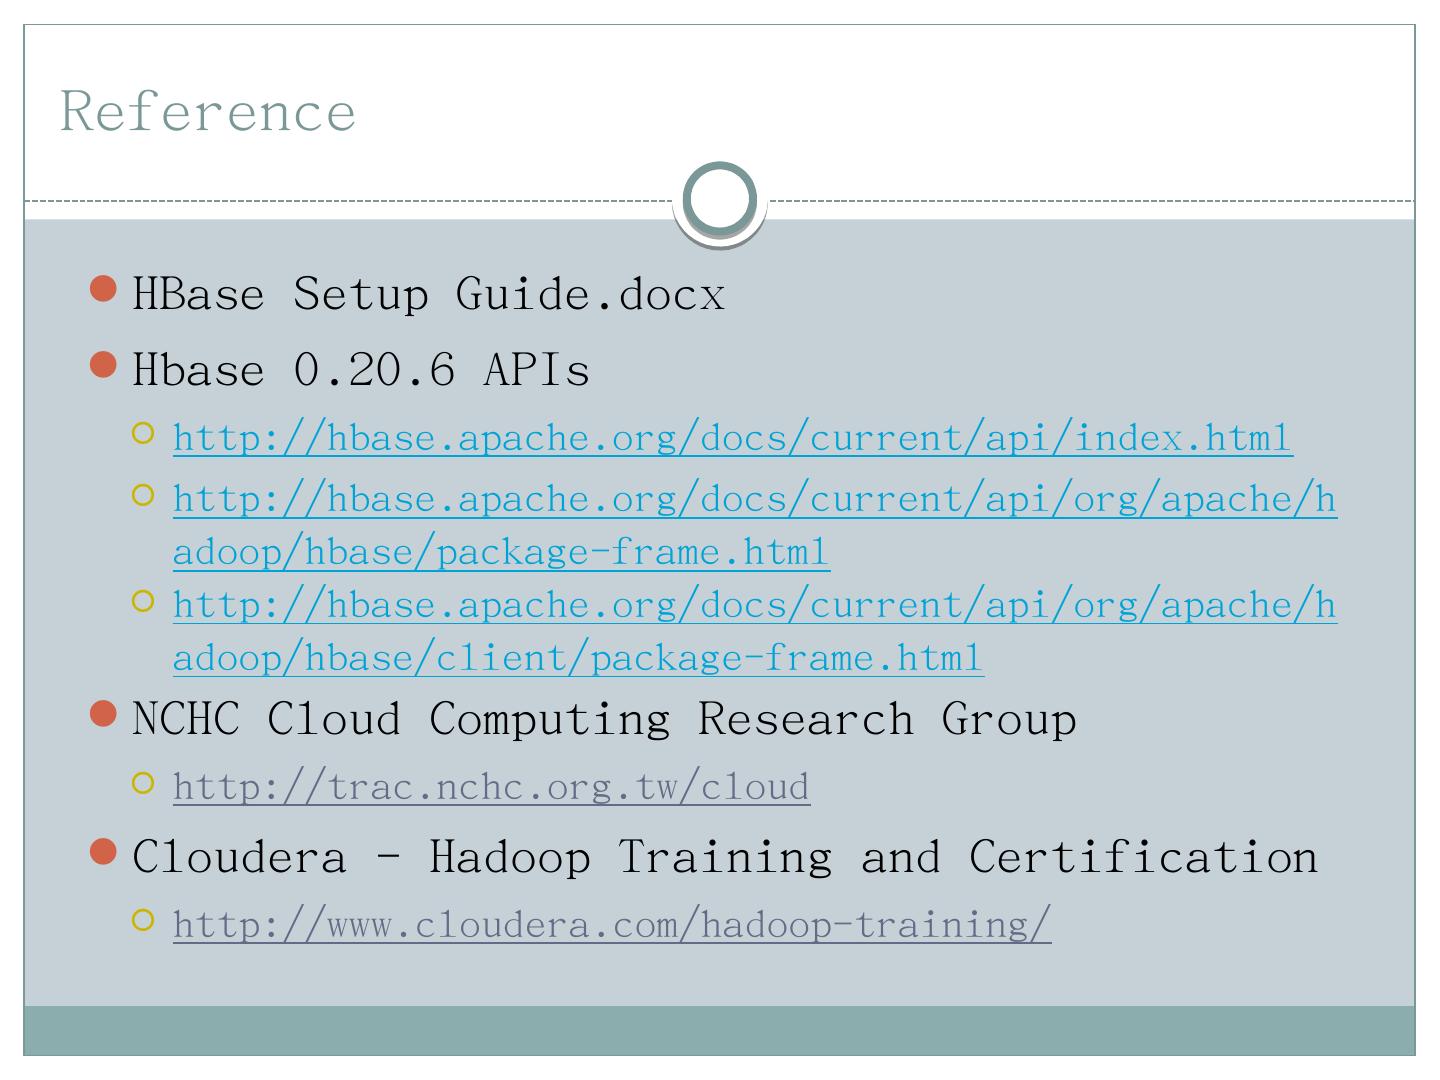Viewport: 1440px width, 1080px height.
Task: Click the orange bullet beside HBase Setup Guide.docx
Action: click(x=103, y=290)
